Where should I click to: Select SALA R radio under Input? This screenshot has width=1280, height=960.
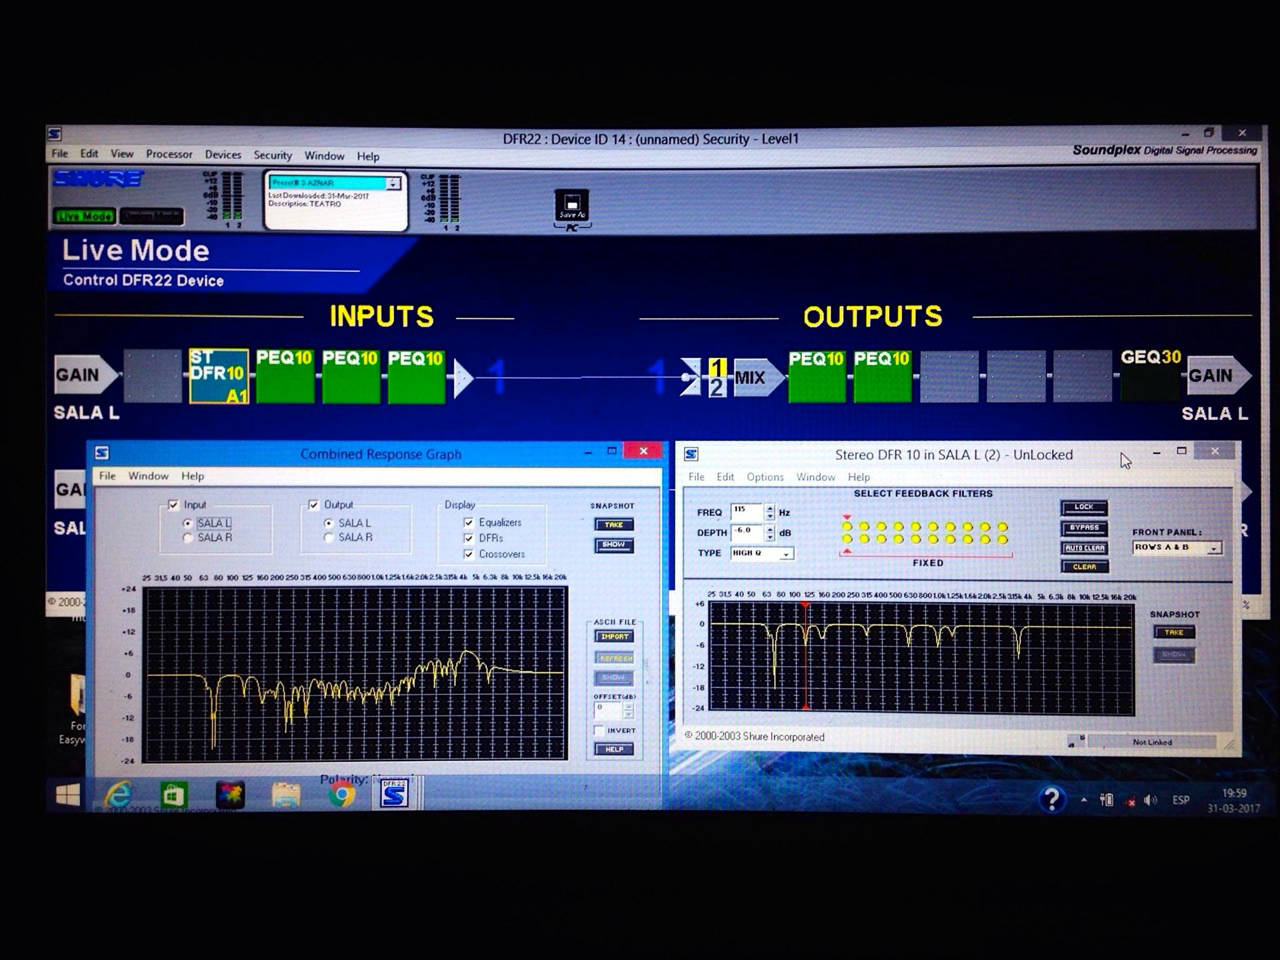[x=187, y=538]
